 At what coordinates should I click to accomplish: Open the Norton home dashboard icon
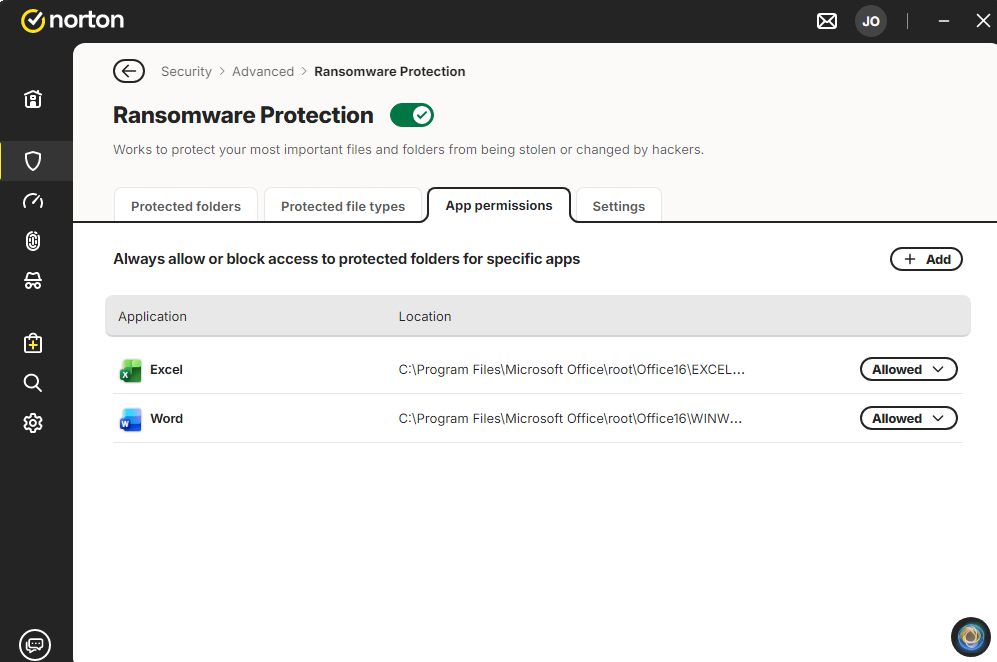pyautogui.click(x=33, y=99)
